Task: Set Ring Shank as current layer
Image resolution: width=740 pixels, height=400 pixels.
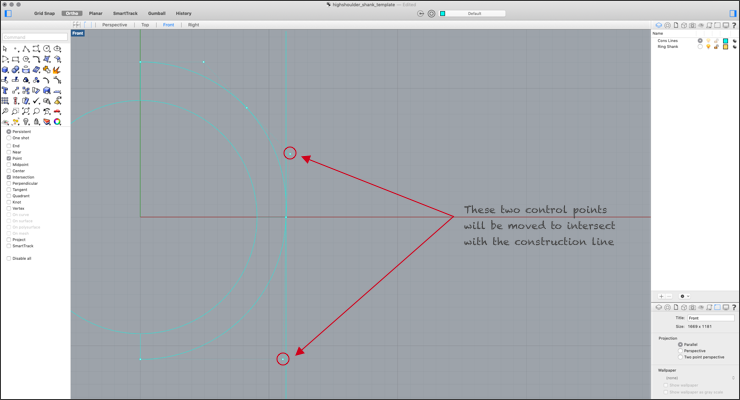Action: coord(700,47)
